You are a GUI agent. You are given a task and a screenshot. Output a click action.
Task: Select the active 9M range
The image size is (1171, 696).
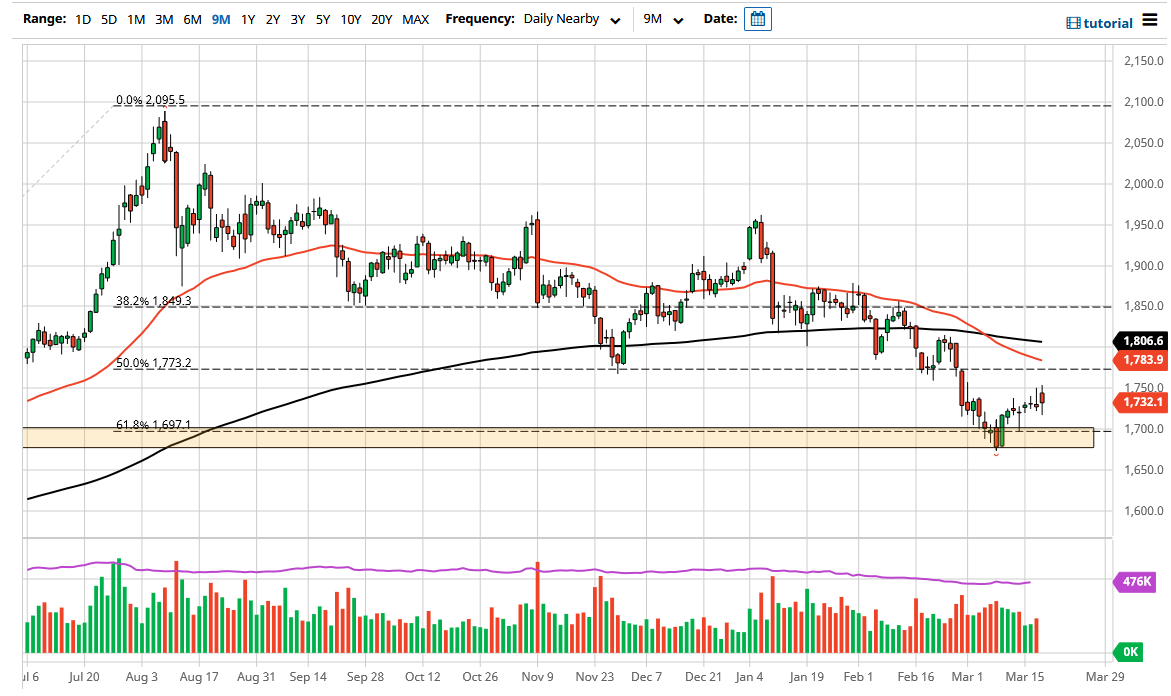pyautogui.click(x=221, y=19)
